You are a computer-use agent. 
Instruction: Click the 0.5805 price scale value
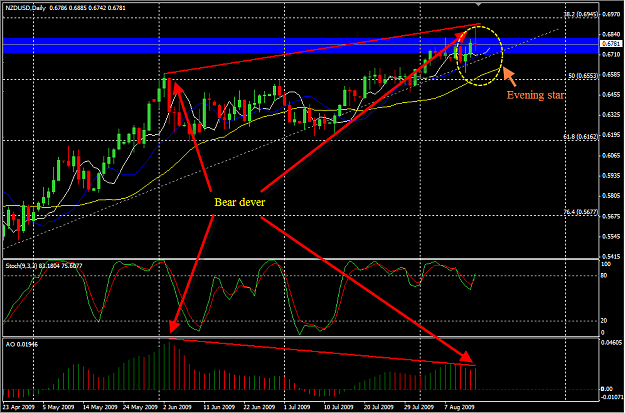(611, 196)
